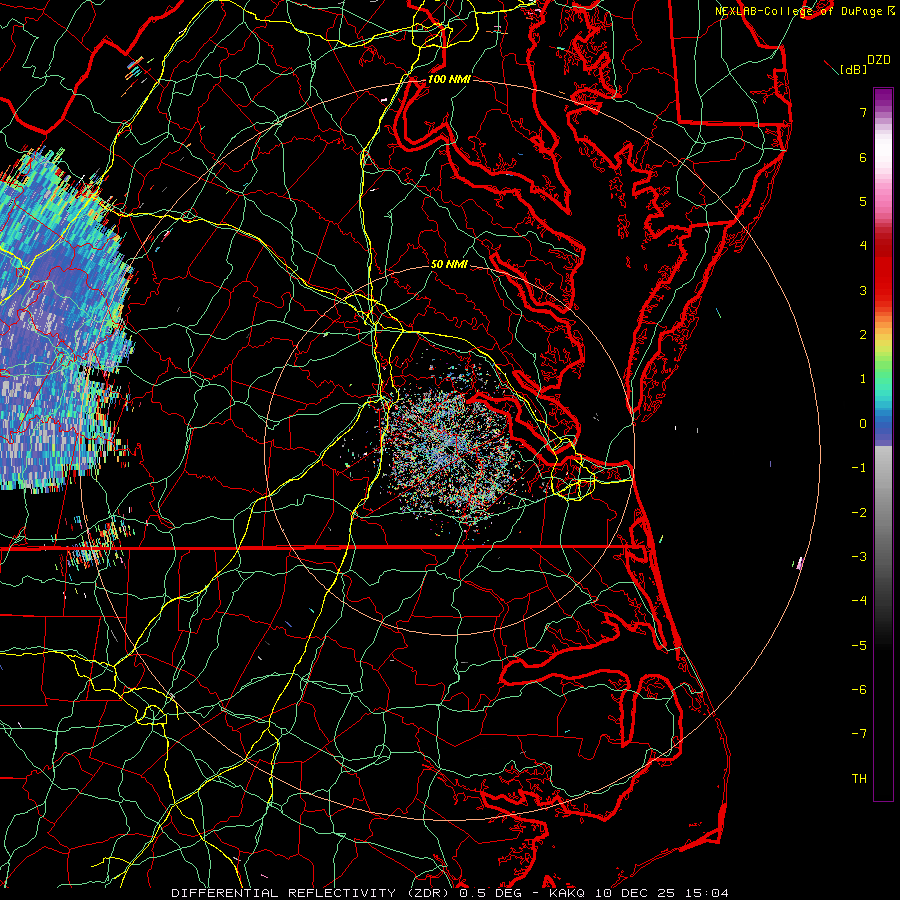This screenshot has height=900, width=900.
Task: Click the [dB] units label
Action: pyautogui.click(x=853, y=69)
